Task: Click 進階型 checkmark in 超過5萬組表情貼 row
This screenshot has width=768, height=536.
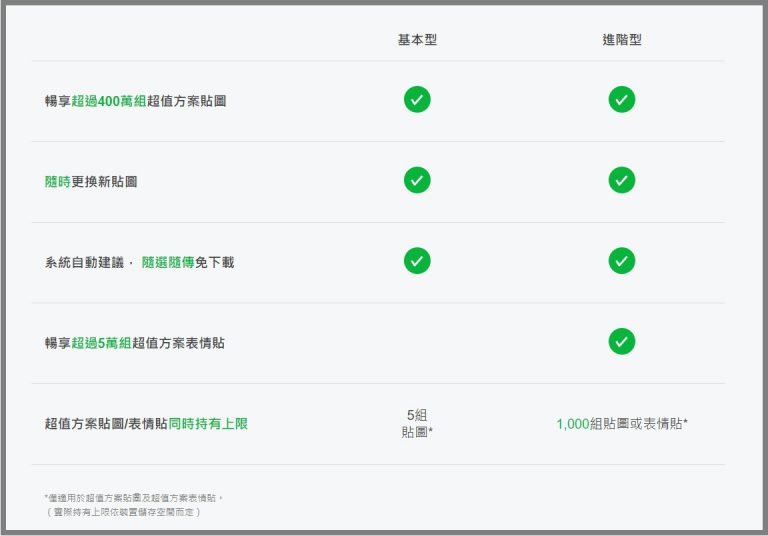Action: pos(621,342)
